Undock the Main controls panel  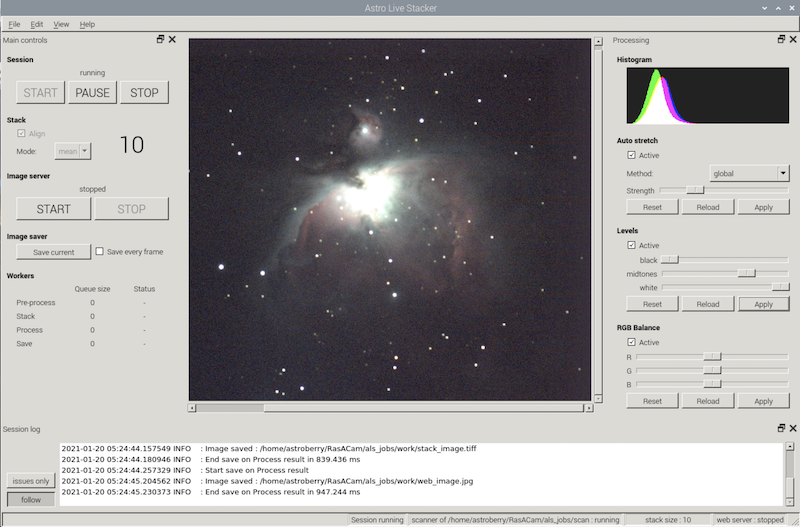[161, 40]
